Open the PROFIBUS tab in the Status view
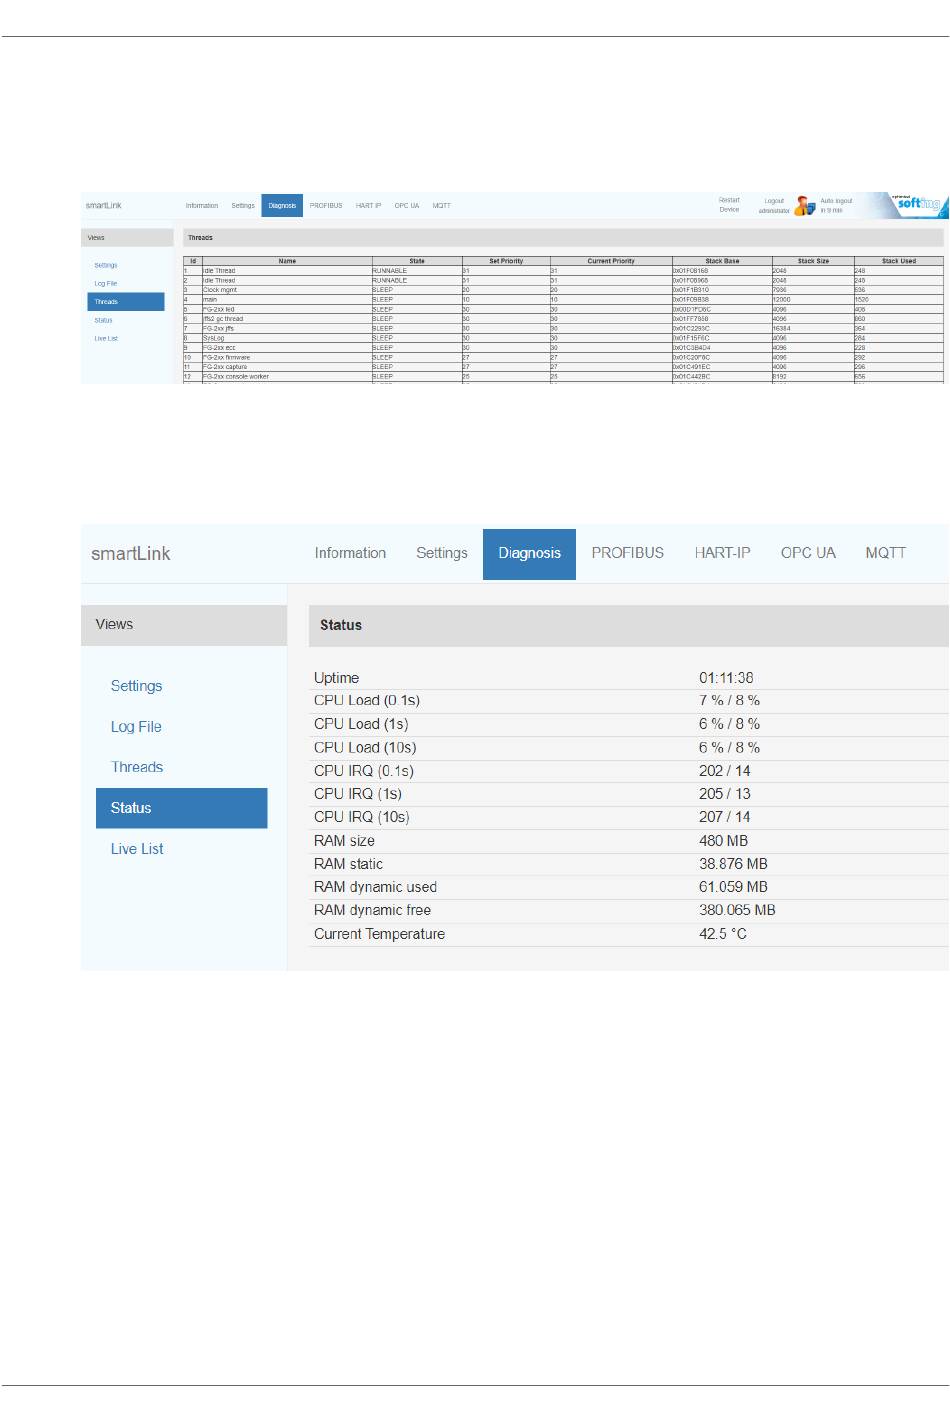 click(627, 553)
